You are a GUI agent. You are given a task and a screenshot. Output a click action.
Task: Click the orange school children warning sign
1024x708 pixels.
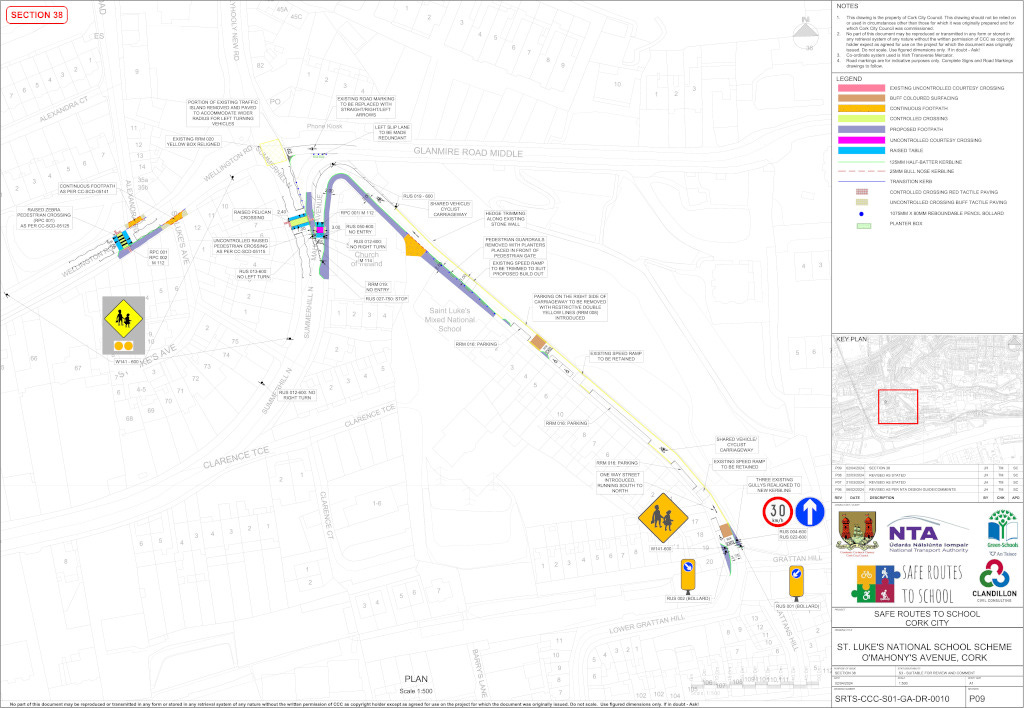pos(664,519)
